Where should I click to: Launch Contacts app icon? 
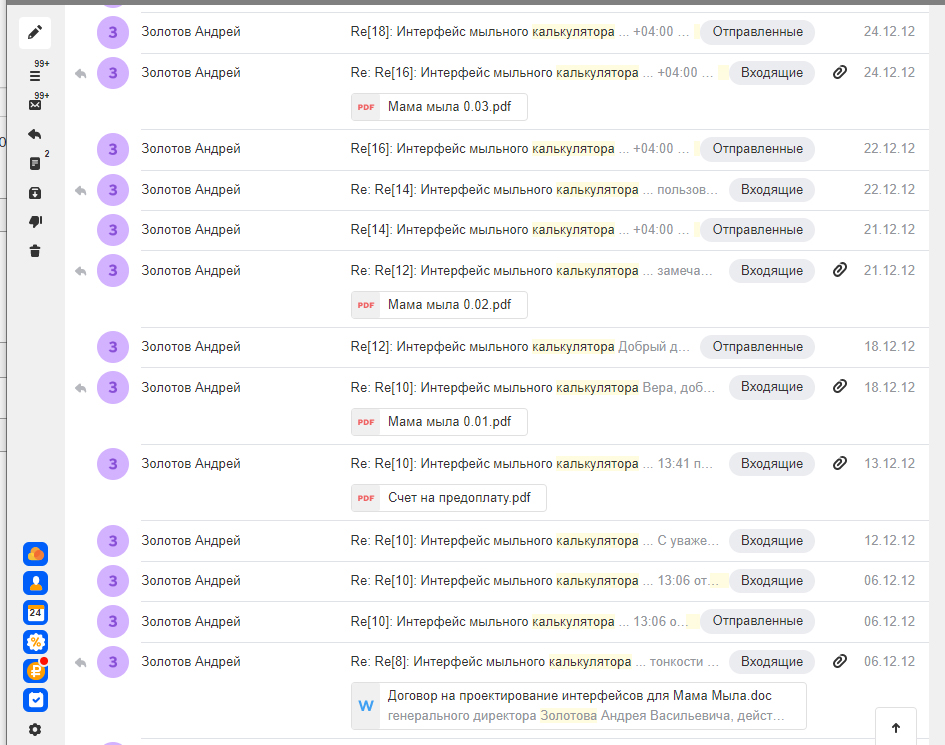click(36, 583)
